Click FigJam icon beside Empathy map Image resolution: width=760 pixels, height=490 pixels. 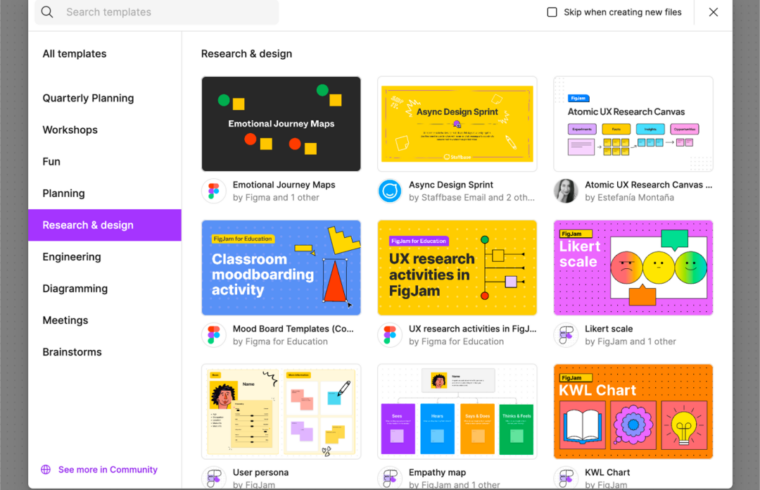click(x=390, y=478)
